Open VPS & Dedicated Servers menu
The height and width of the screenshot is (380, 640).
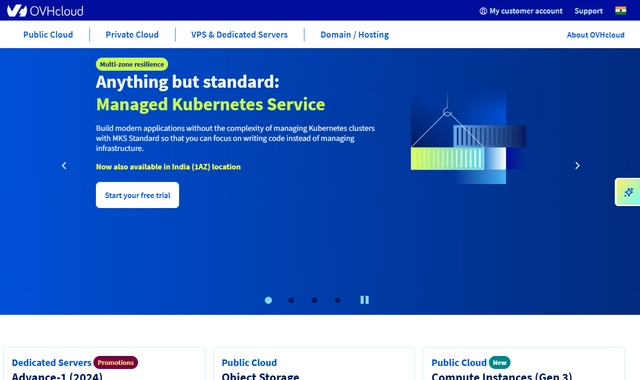pyautogui.click(x=240, y=35)
